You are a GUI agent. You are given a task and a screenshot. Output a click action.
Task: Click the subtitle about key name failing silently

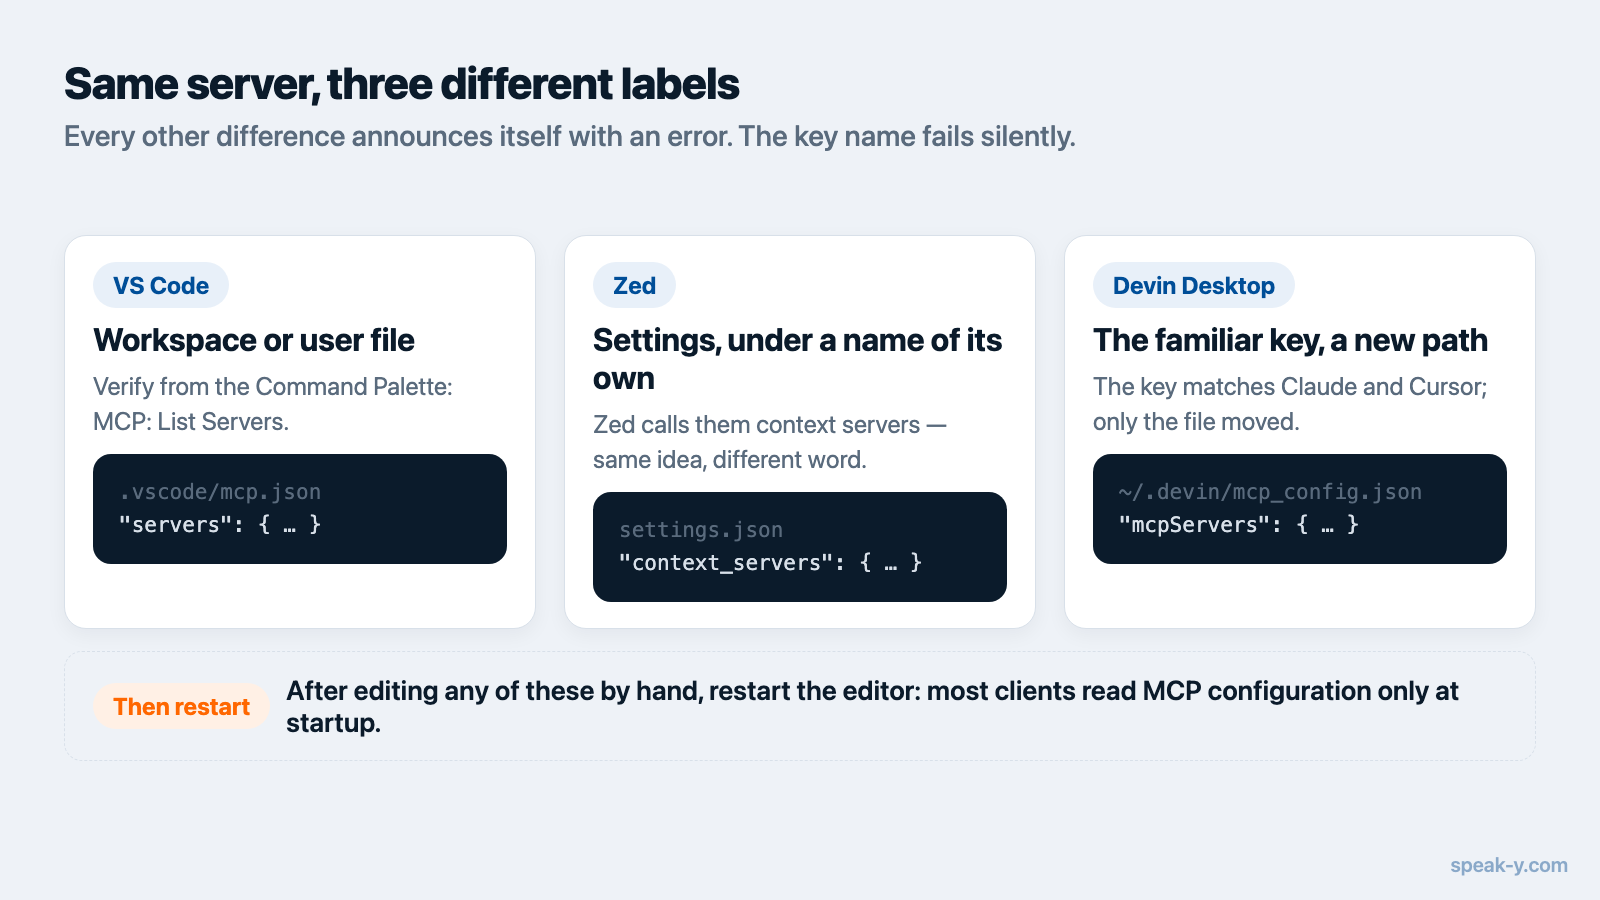(x=570, y=136)
